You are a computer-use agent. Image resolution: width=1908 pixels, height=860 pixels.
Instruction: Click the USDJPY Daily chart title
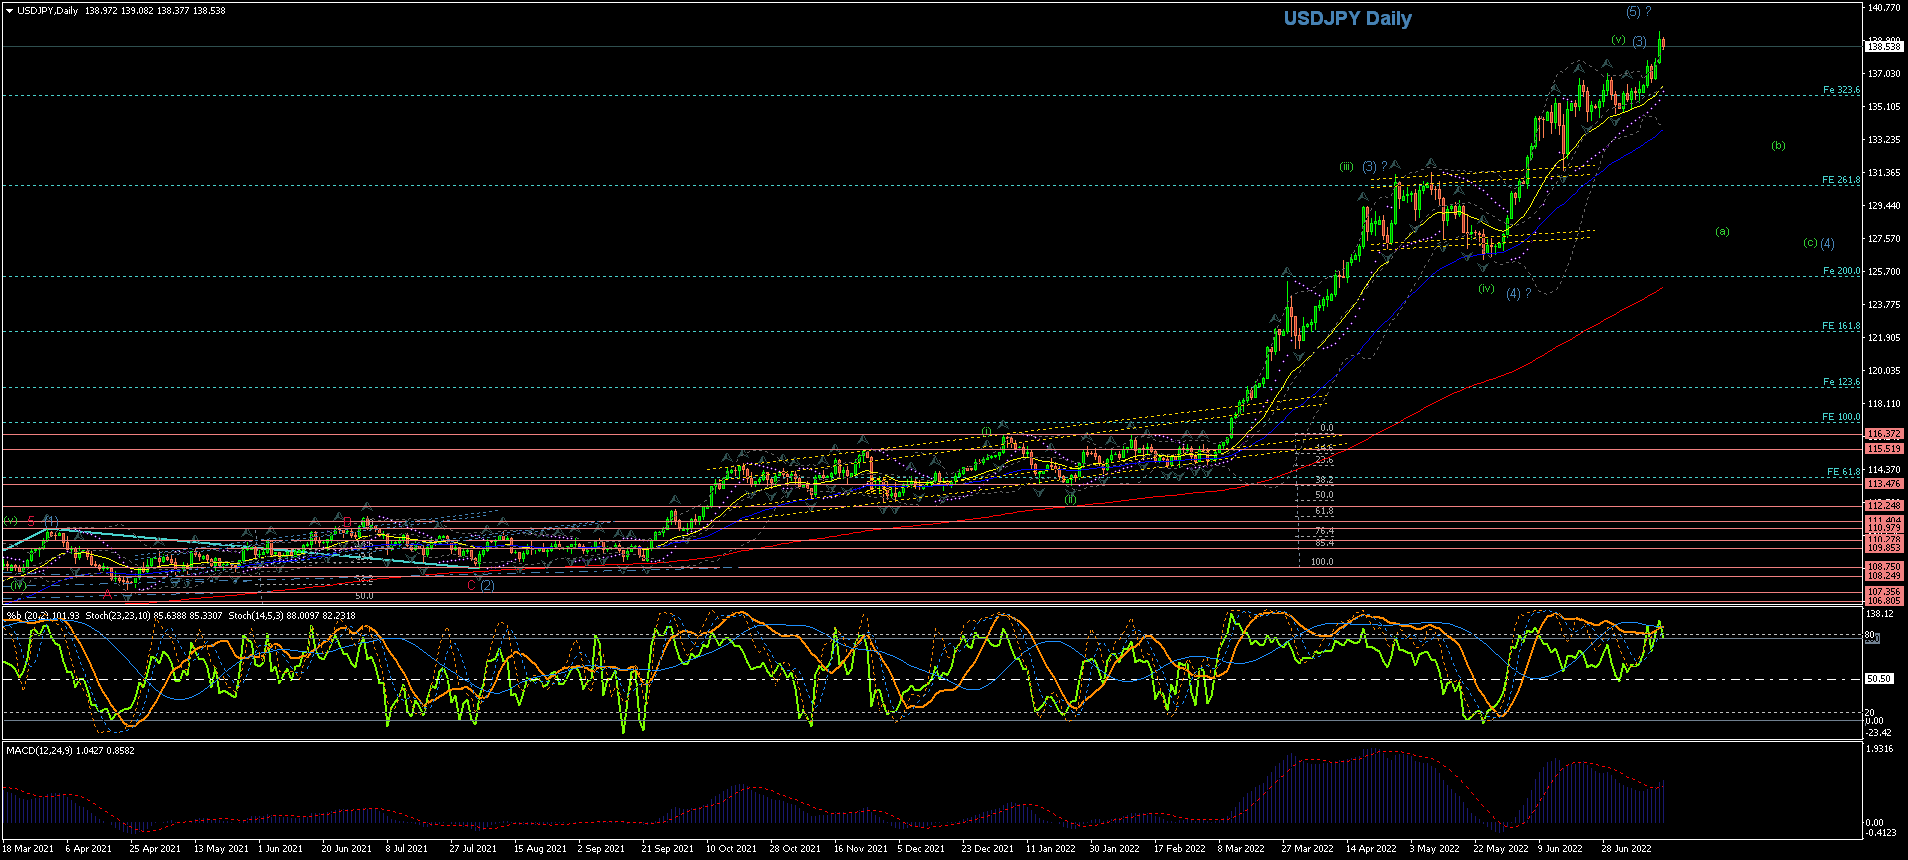pyautogui.click(x=1347, y=19)
